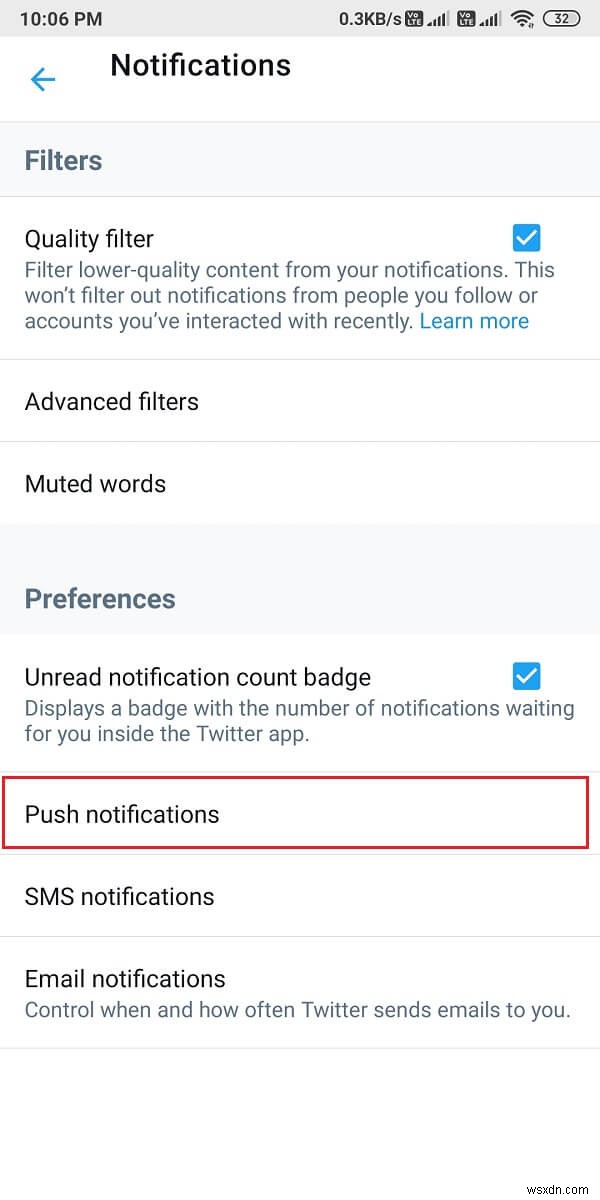Tap the second VoLTE indicator icon
Screen dimensions: 600x1200
click(x=466, y=18)
